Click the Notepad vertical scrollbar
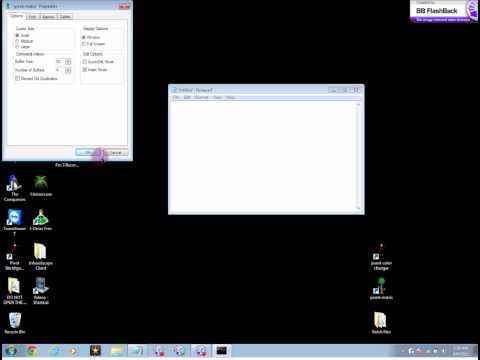Viewport: 480px width, 360px height. (359, 156)
